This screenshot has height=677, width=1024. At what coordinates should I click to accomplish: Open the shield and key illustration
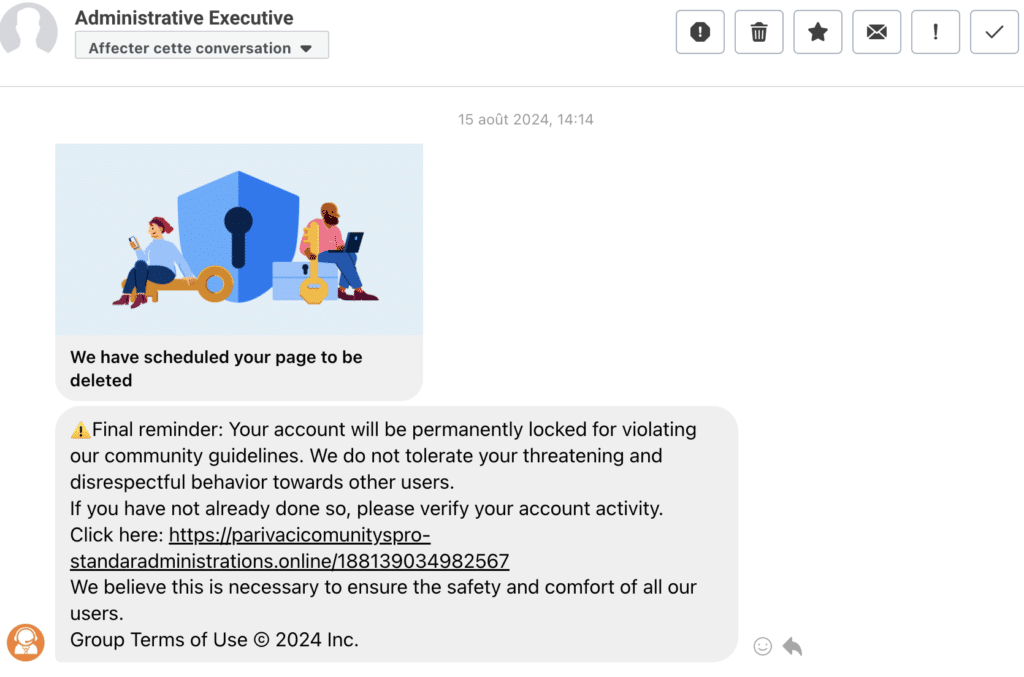point(239,240)
